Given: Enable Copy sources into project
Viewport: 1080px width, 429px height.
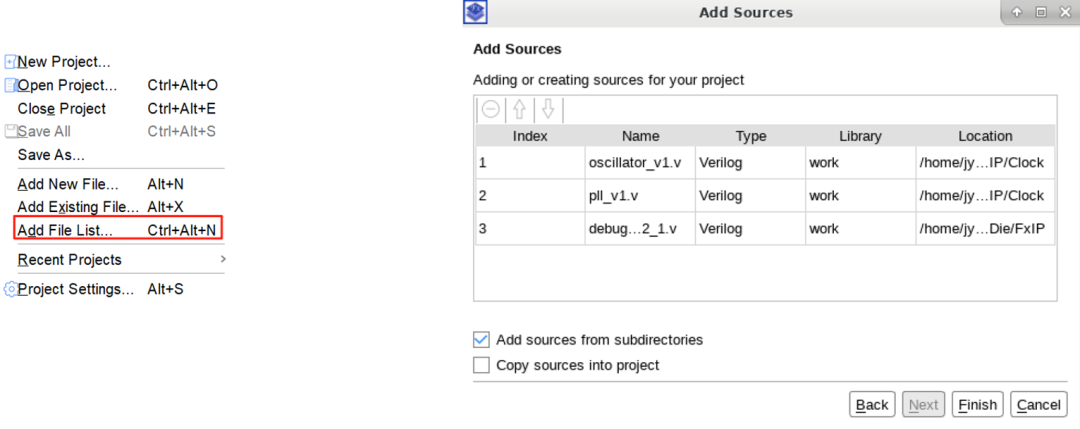Looking at the screenshot, I should [x=481, y=365].
